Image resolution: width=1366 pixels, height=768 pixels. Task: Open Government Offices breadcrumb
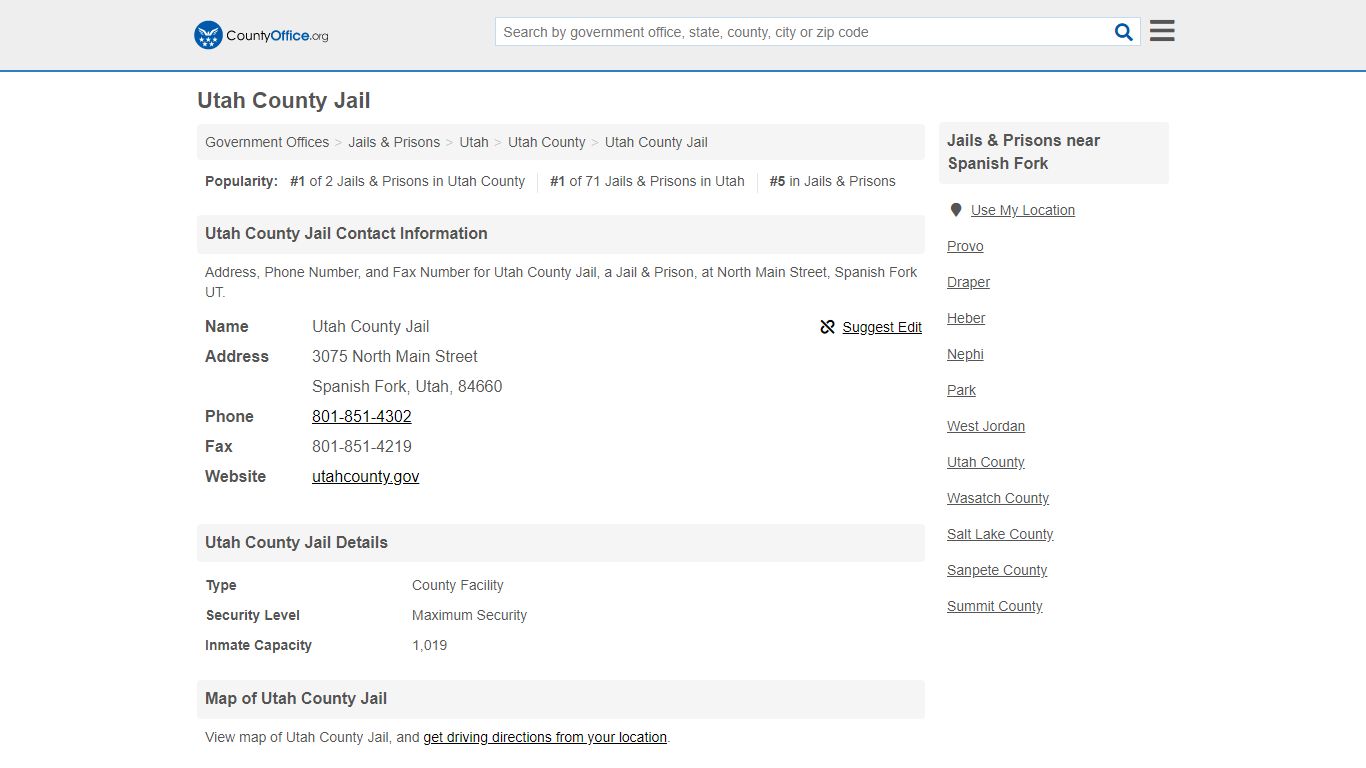(267, 142)
